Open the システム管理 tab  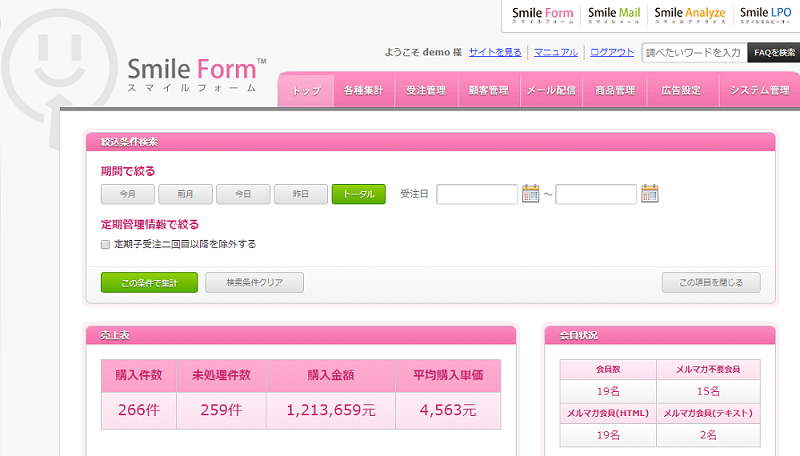[760, 91]
